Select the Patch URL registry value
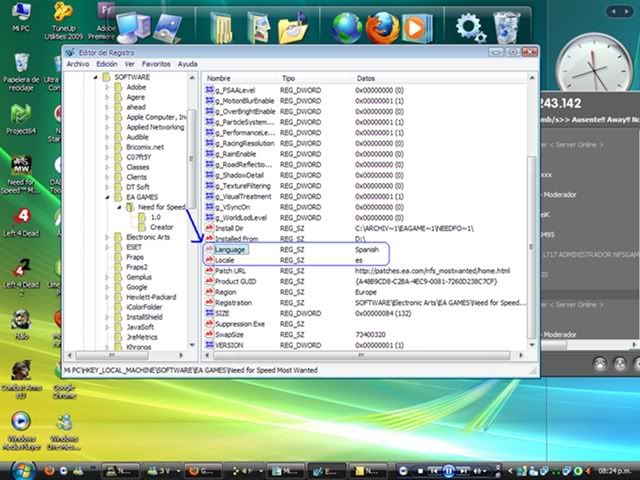The image size is (640, 480). pos(230,271)
